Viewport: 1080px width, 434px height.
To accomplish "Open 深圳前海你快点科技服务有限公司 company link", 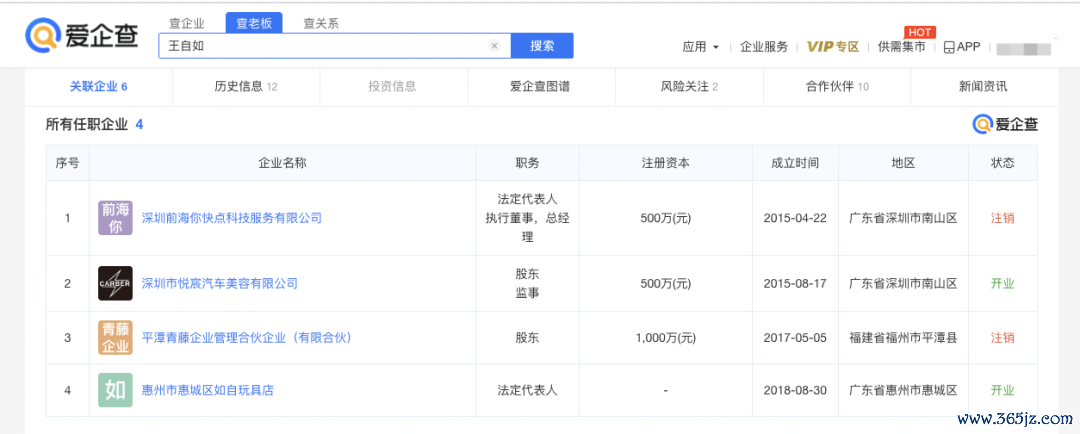I will pos(231,218).
